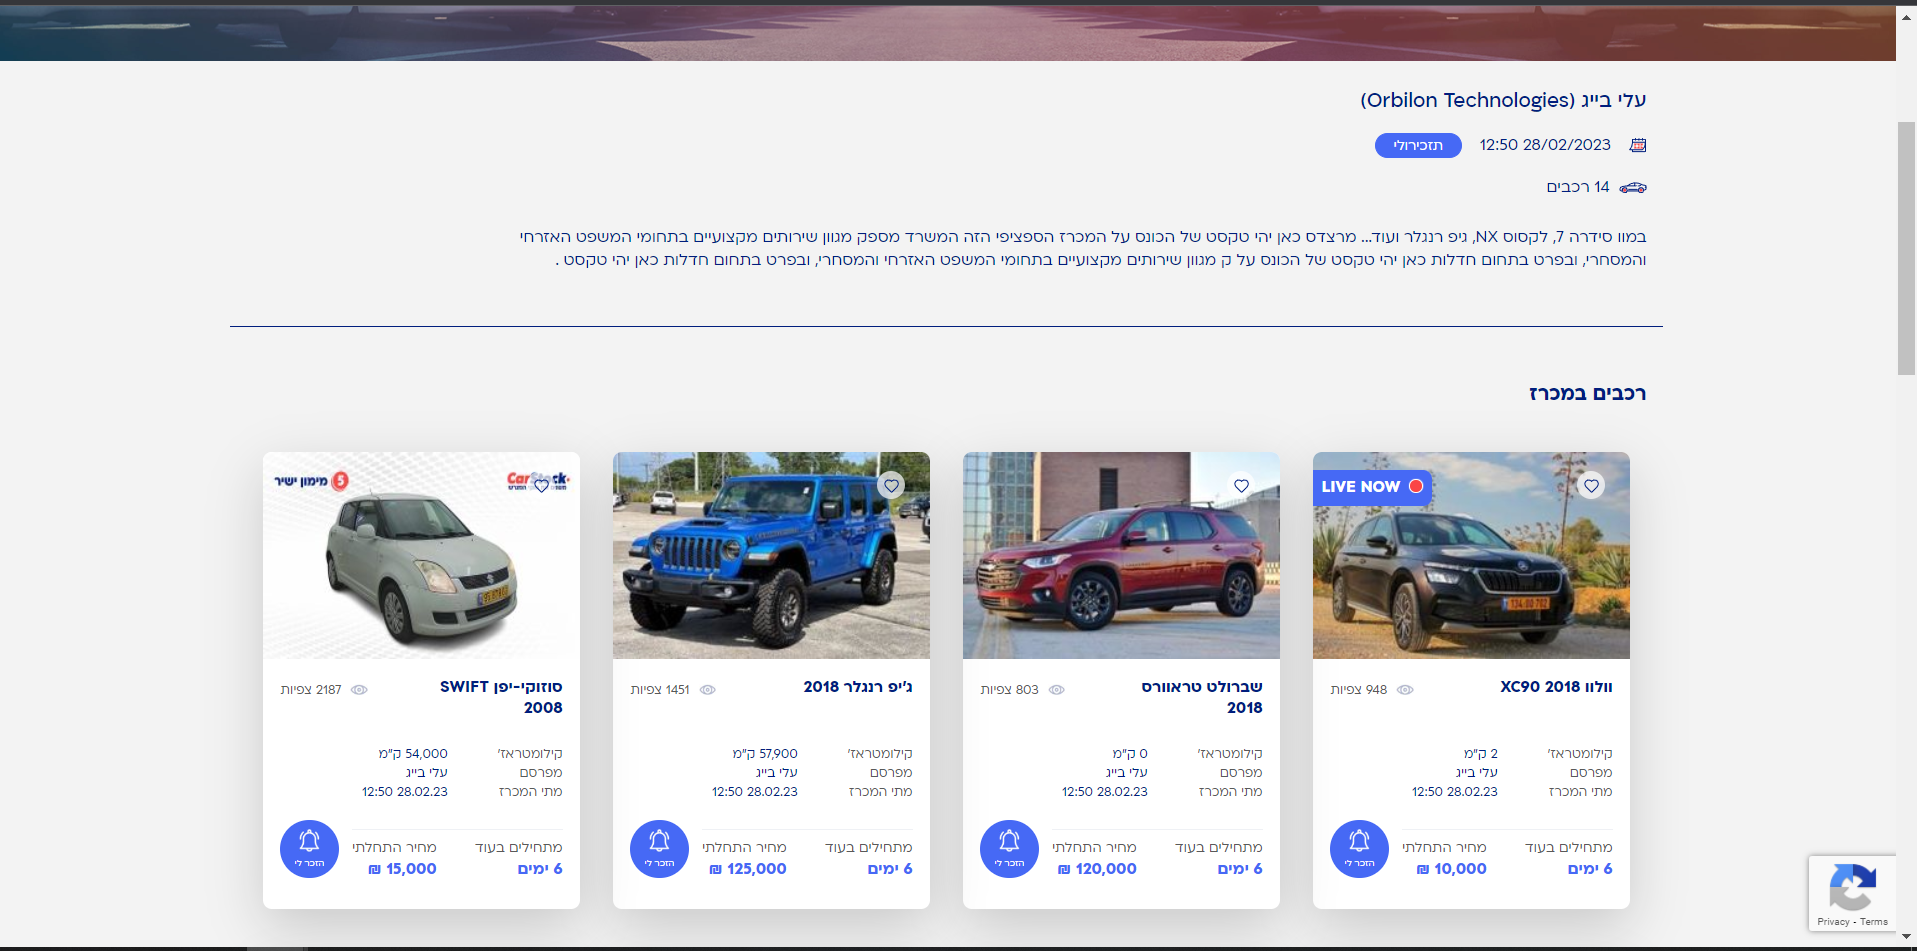Image resolution: width=1917 pixels, height=951 pixels.
Task: Favorite the Volvo XC90 with heart icon
Action: tap(1591, 486)
